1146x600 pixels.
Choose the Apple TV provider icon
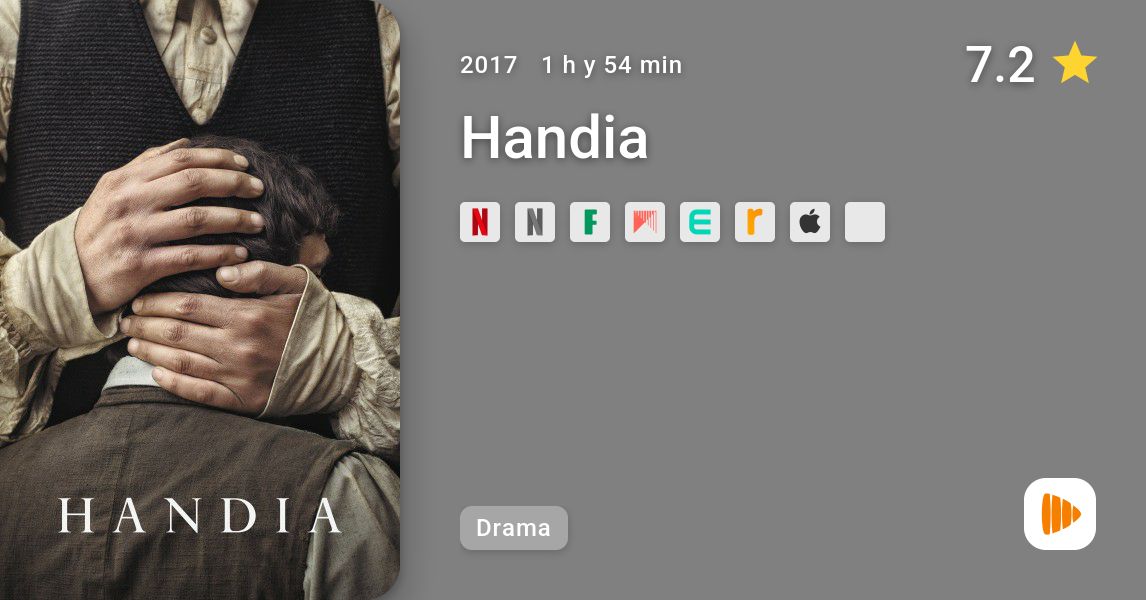pos(810,222)
